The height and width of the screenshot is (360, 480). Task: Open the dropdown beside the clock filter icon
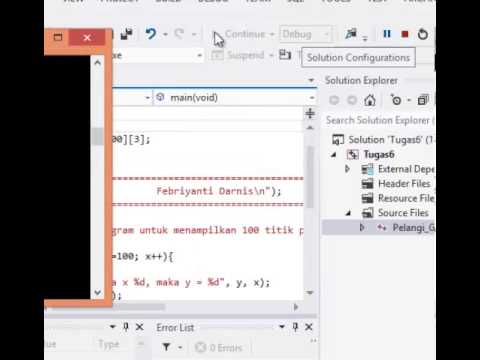[x=409, y=100]
